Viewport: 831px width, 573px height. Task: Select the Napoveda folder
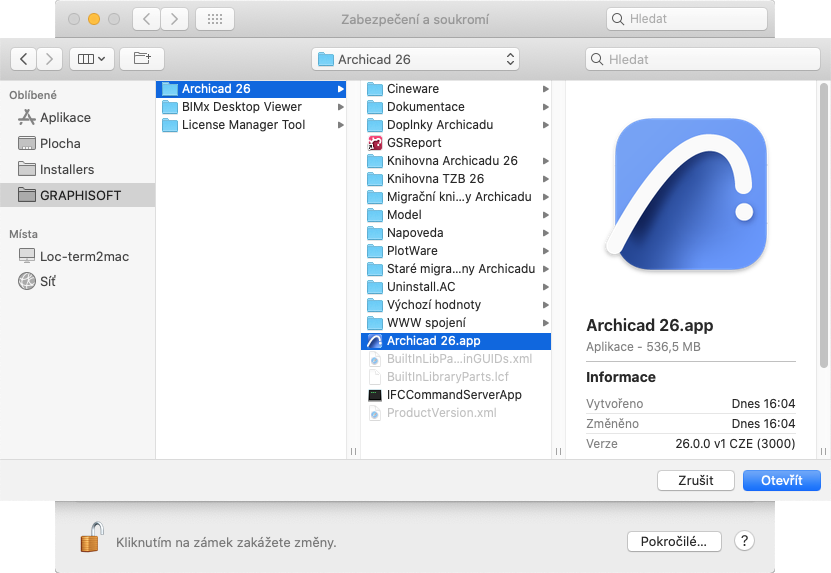(456, 233)
